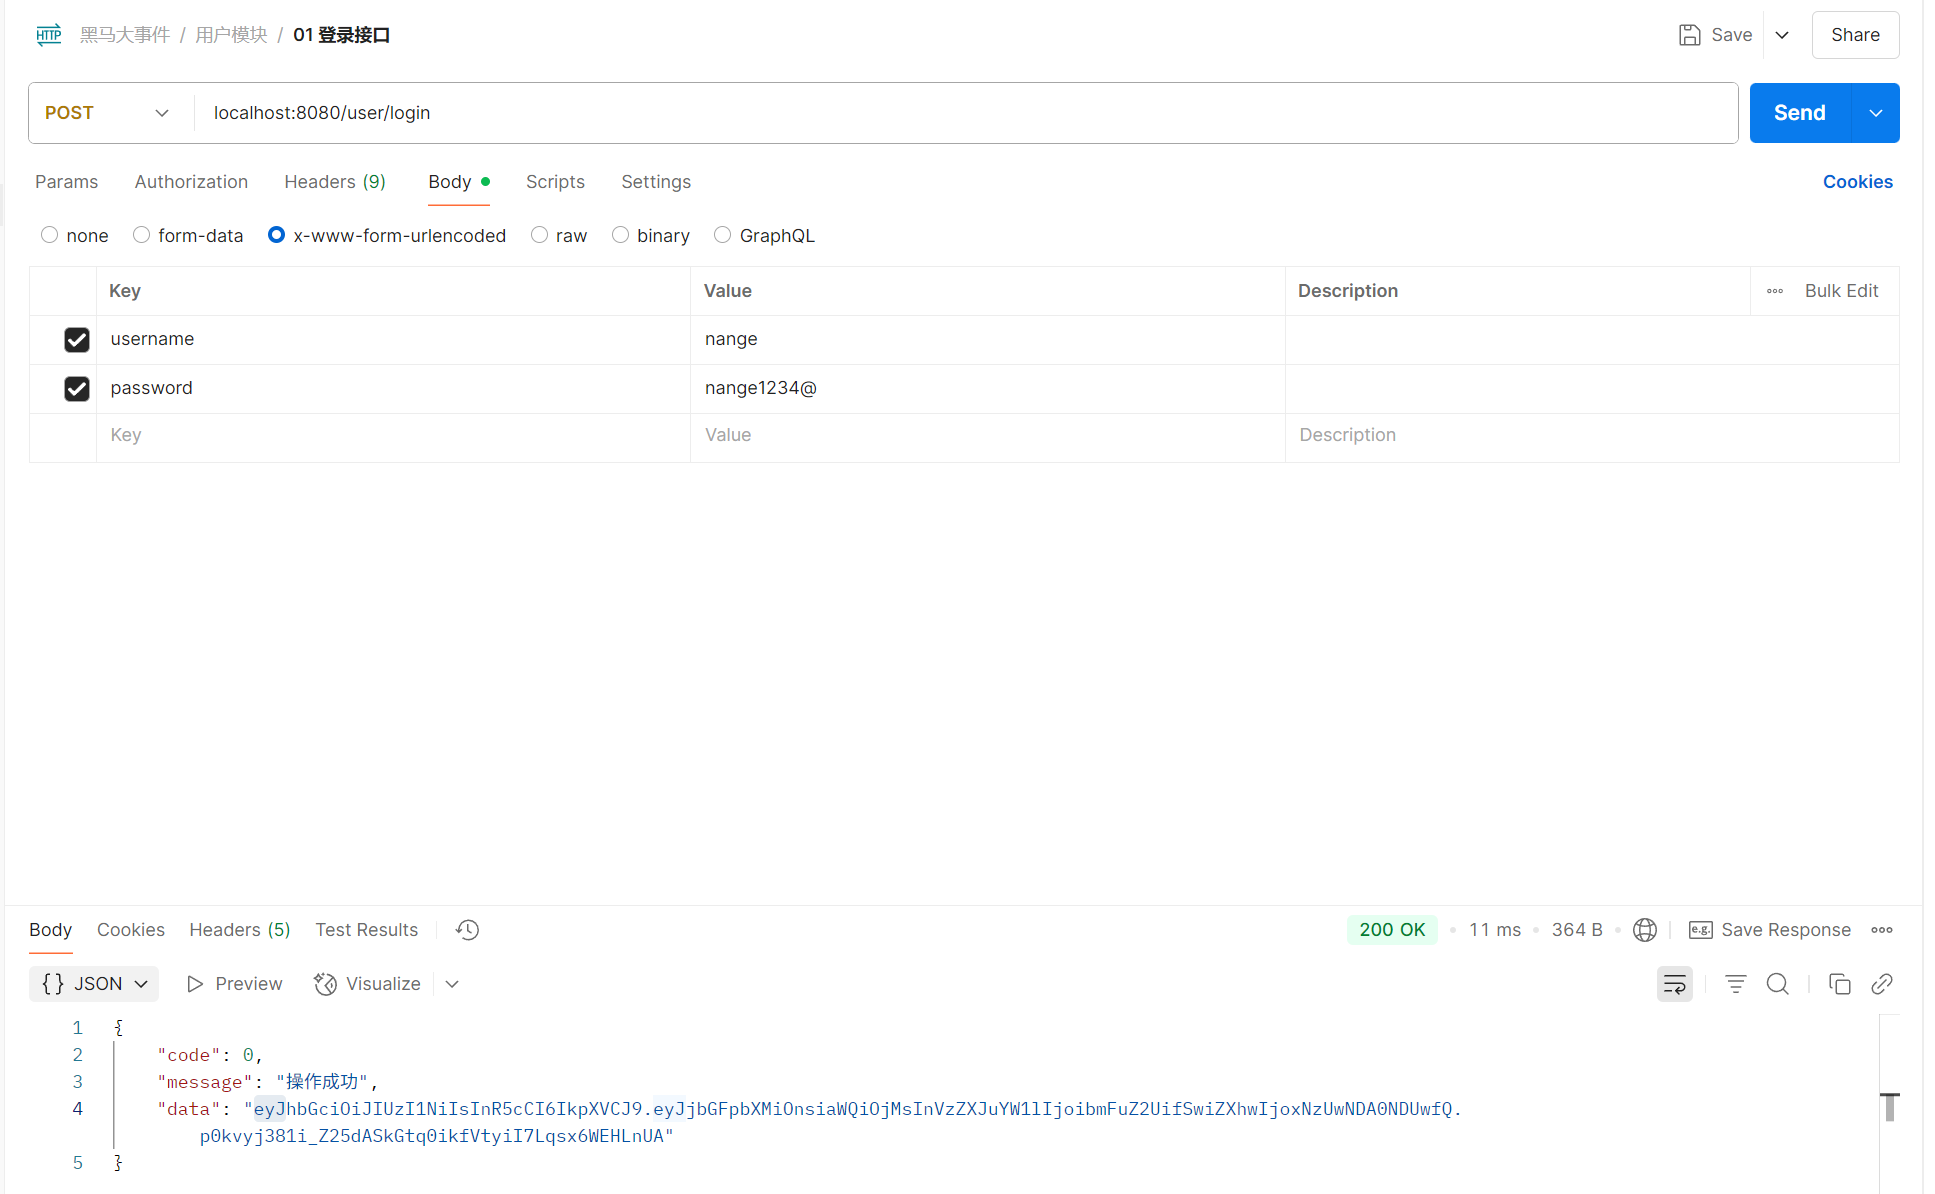Open response more options ellipsis
The height and width of the screenshot is (1194, 1935).
(x=1881, y=930)
